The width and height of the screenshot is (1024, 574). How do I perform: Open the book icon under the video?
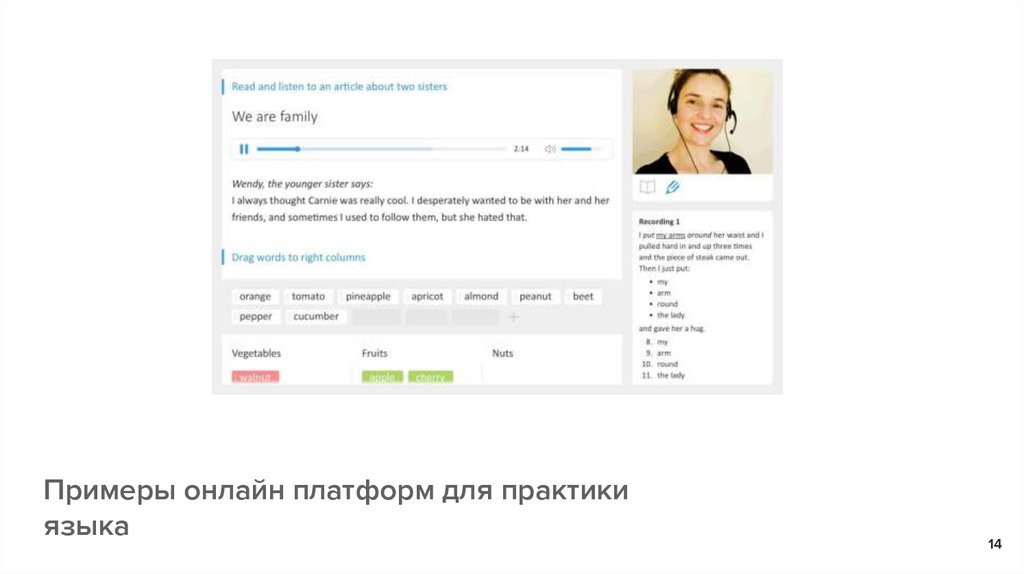tap(647, 187)
